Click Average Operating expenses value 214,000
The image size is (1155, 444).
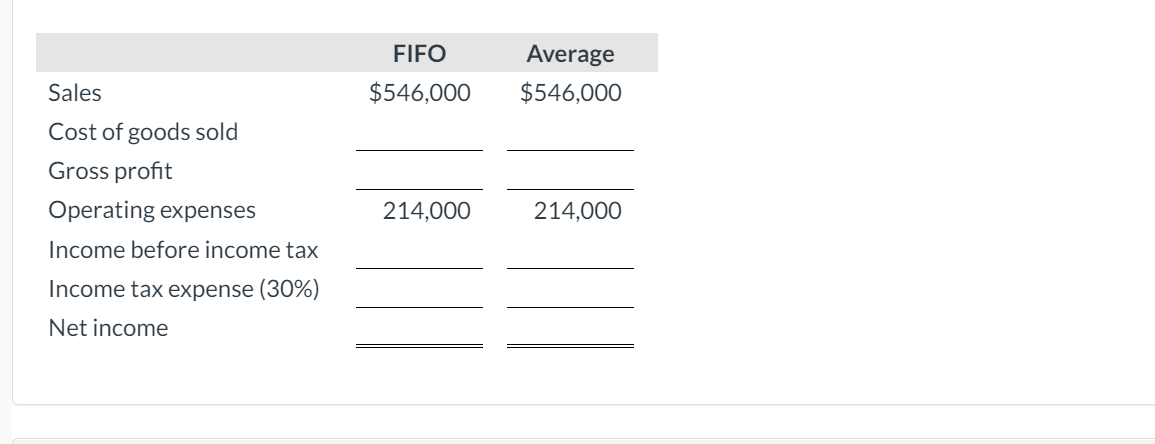tap(578, 211)
